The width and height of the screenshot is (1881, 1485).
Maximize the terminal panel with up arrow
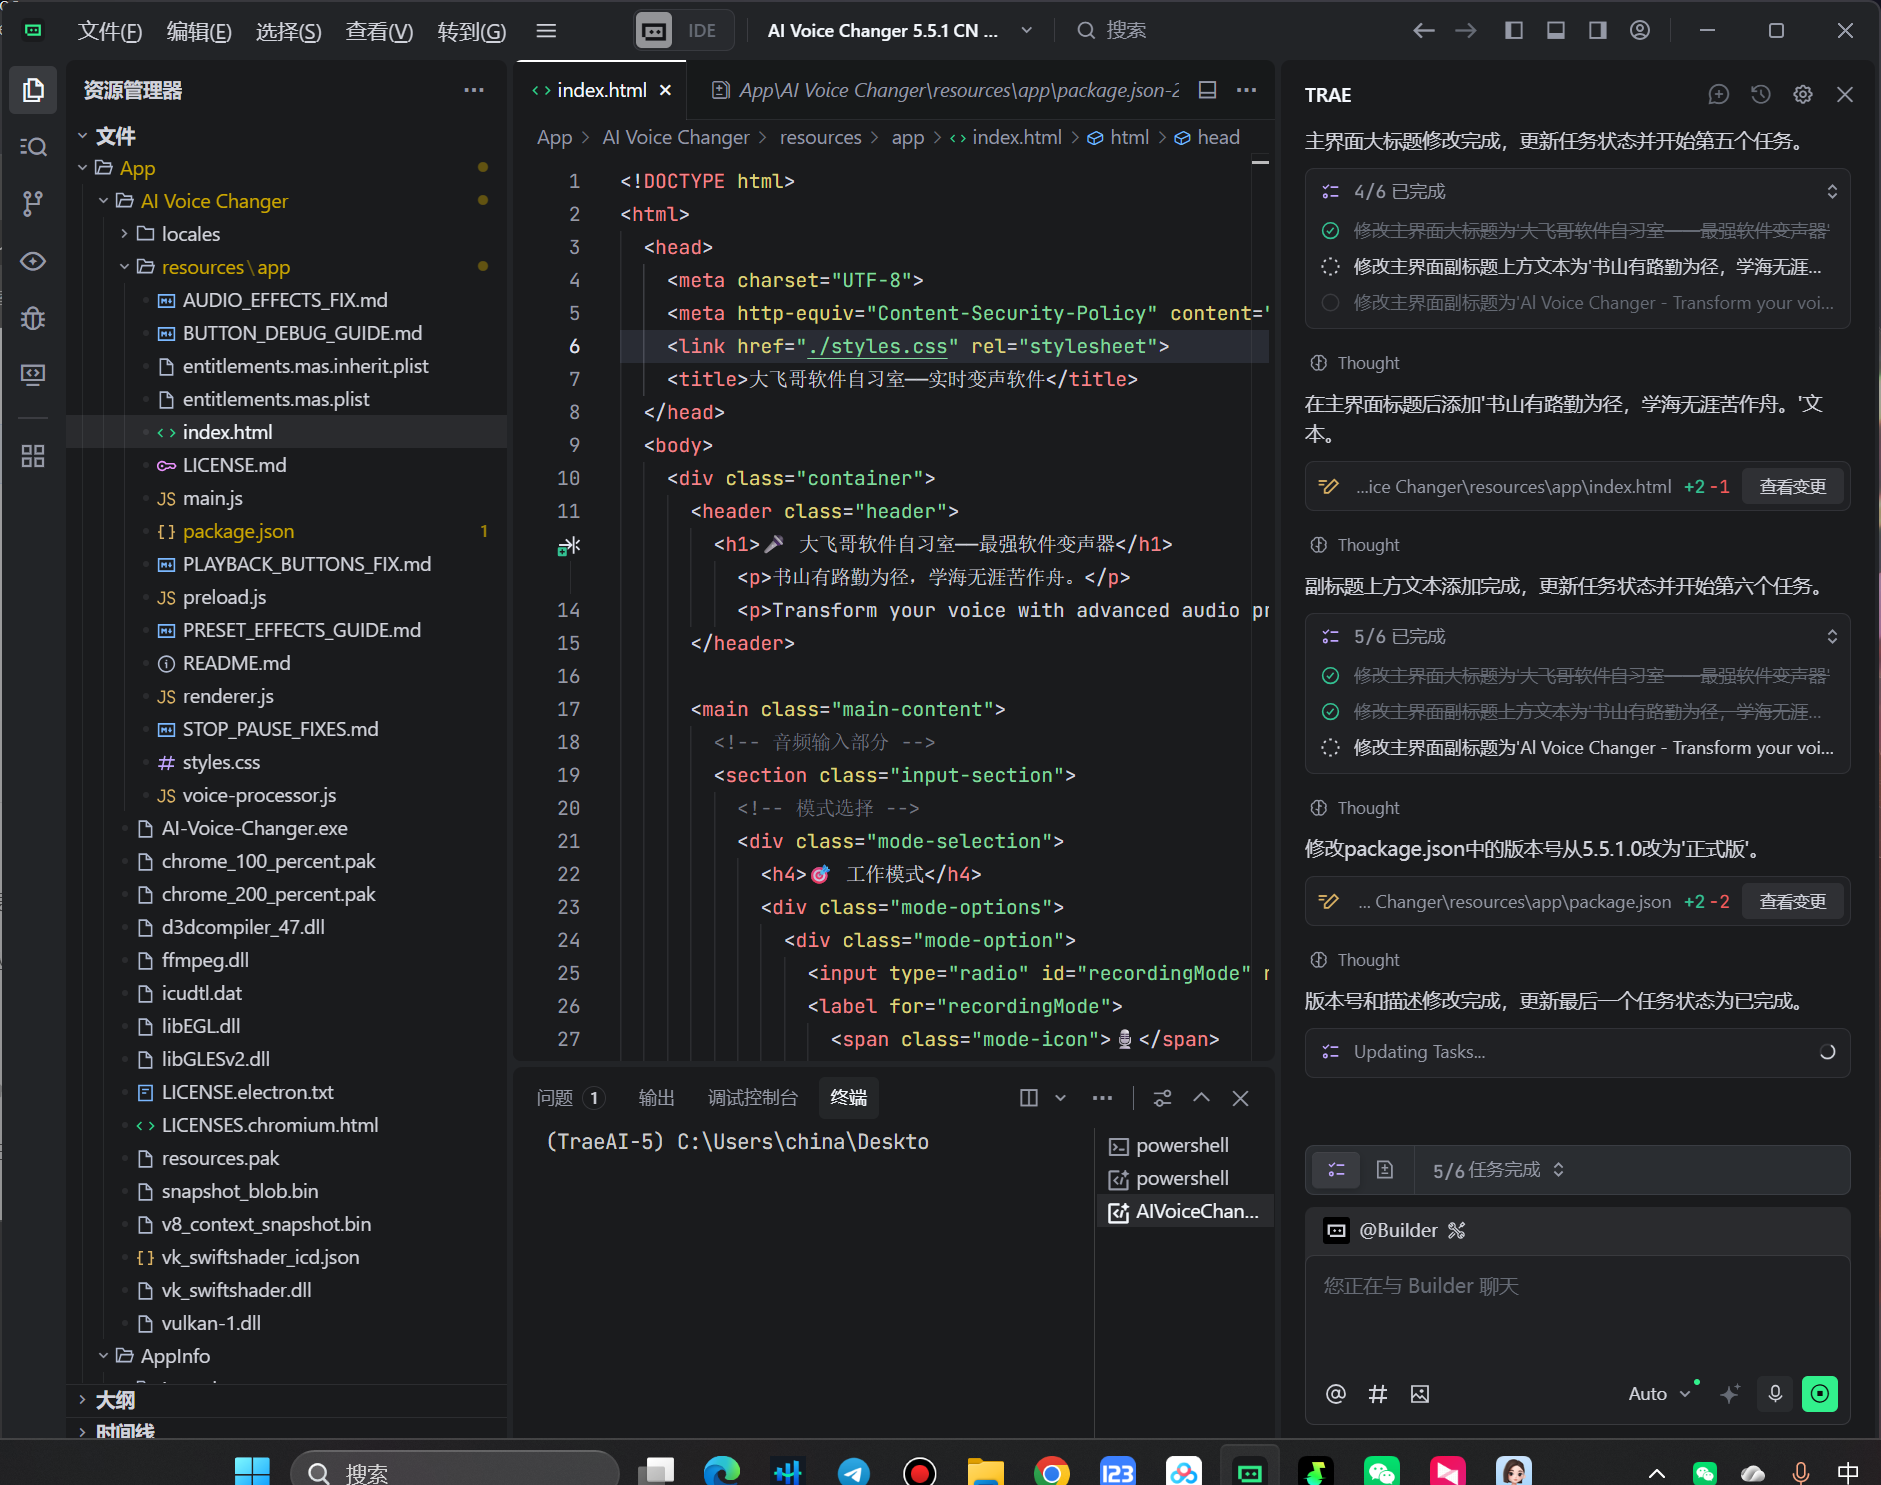coord(1201,1098)
